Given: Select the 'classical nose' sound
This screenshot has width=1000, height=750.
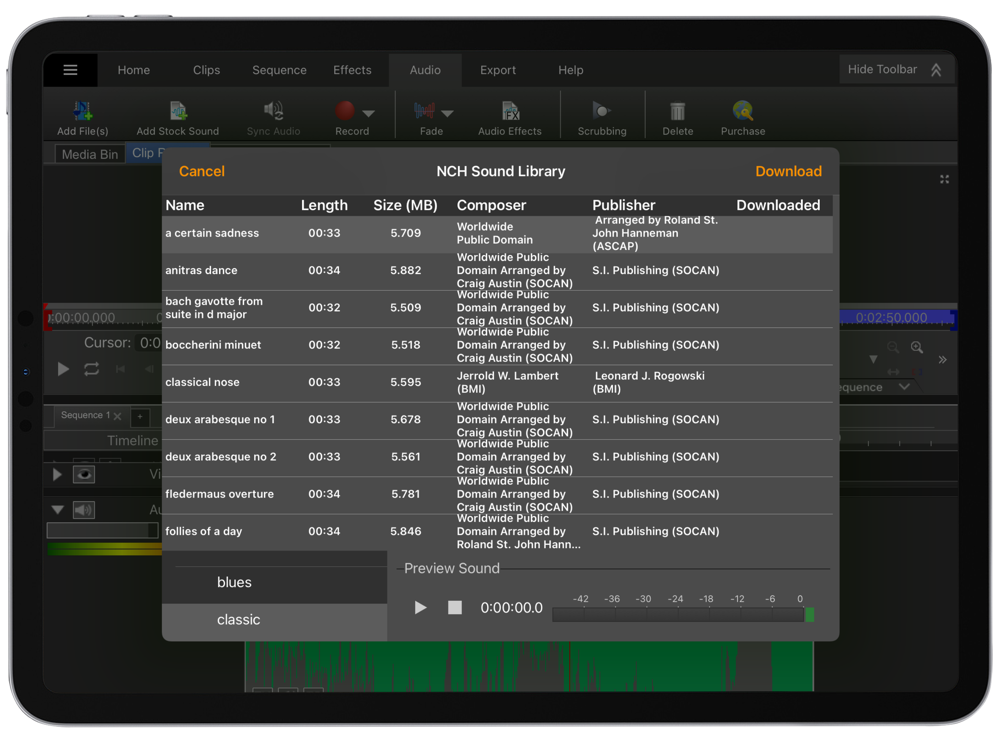Looking at the screenshot, I should (497, 382).
